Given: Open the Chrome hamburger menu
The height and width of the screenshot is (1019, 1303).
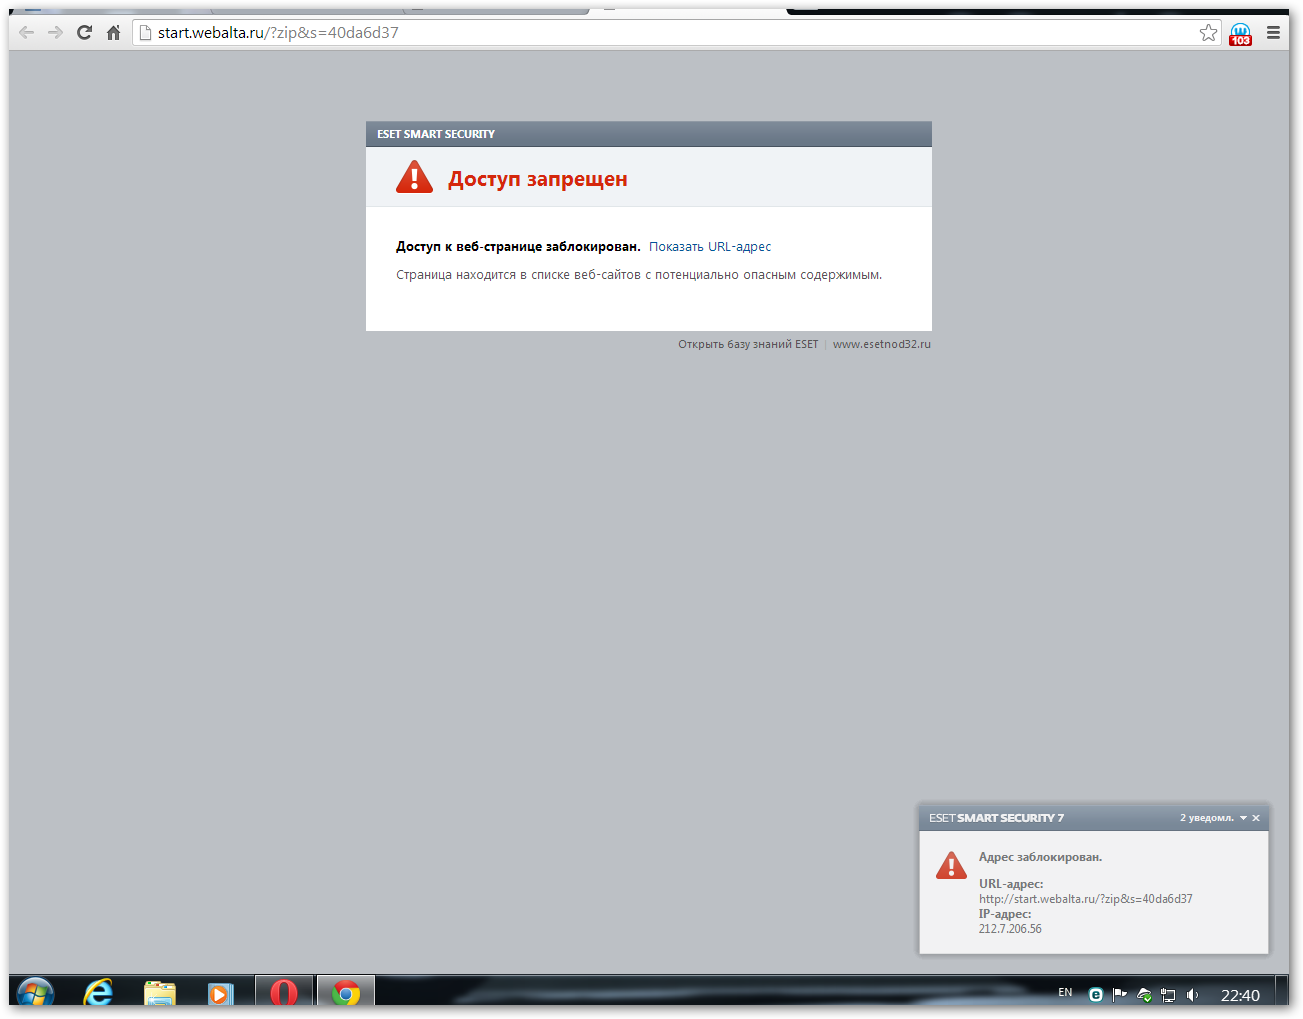Looking at the screenshot, I should click(x=1273, y=33).
